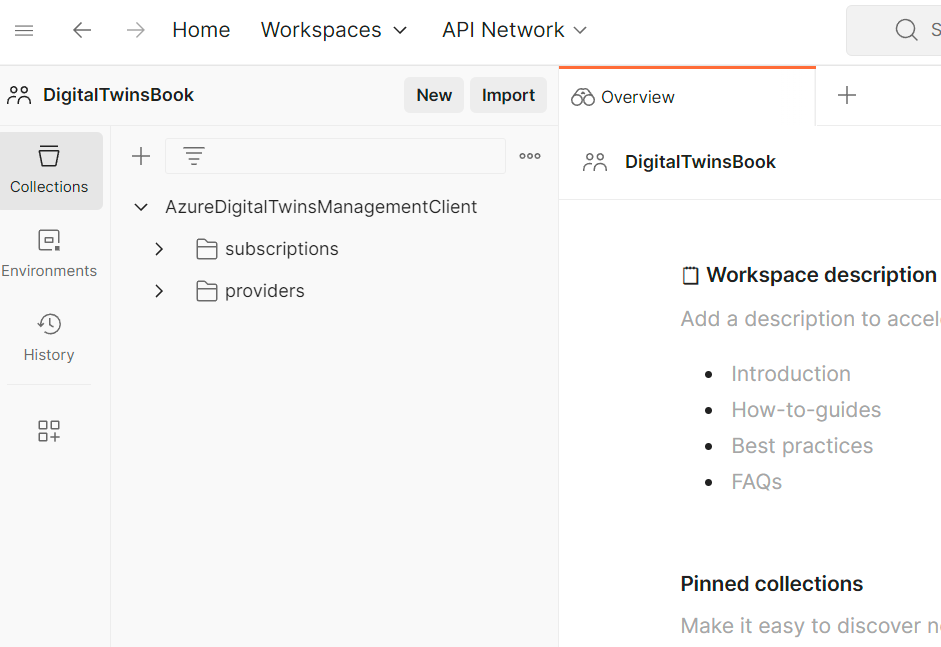
Task: Go forward with the right arrow
Action: click(x=136, y=30)
